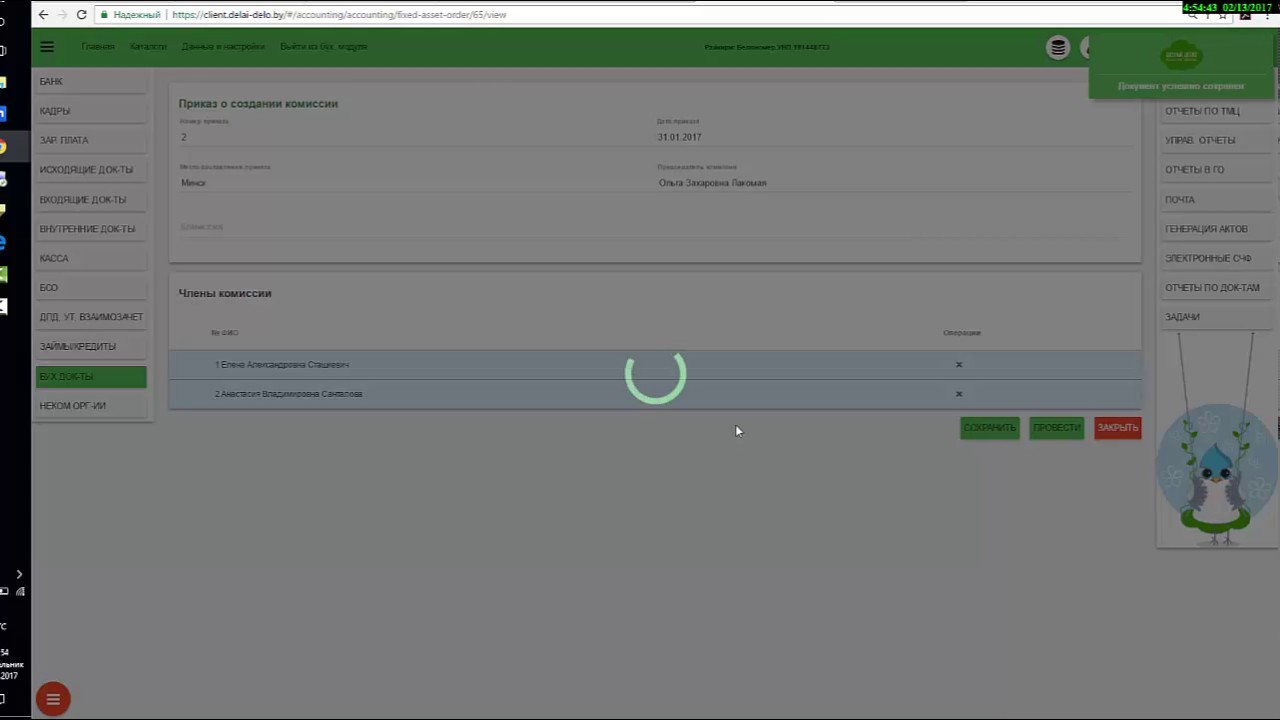Open ОТЧЕТЫ В ГО on right panel
Screen dimensions: 1280x720
(x=1215, y=169)
